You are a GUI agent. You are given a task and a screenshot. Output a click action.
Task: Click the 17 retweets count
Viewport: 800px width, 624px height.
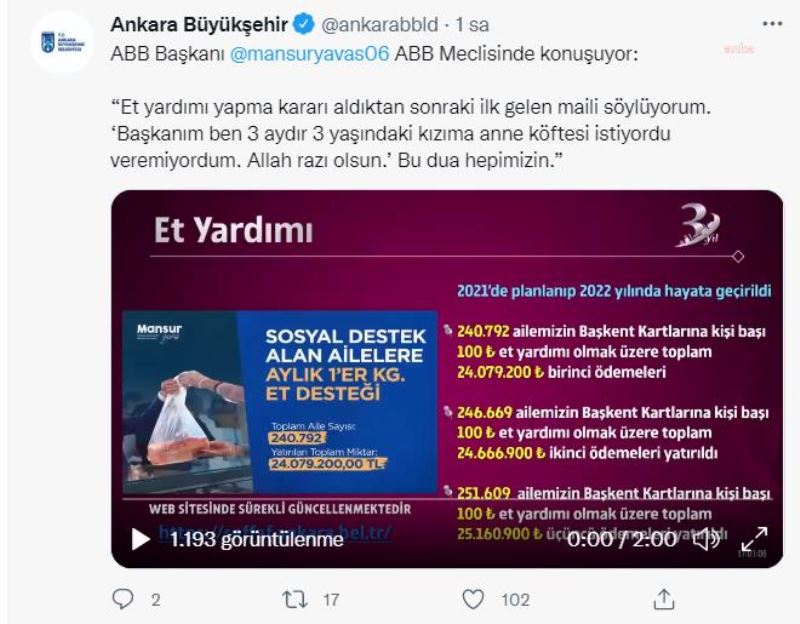331,600
